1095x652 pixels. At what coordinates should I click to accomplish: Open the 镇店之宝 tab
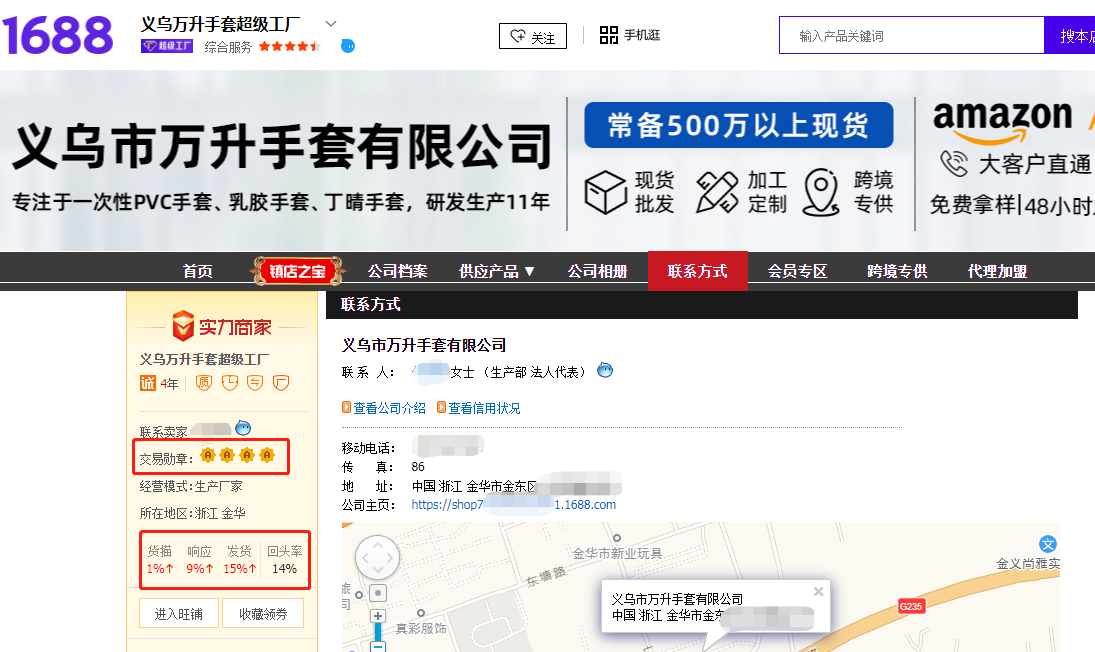click(297, 272)
